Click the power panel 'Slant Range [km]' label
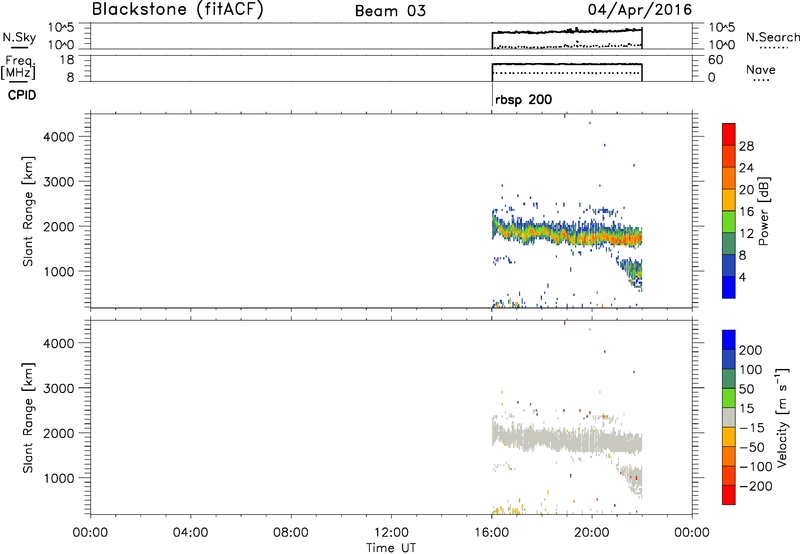800x554 pixels. tap(28, 211)
